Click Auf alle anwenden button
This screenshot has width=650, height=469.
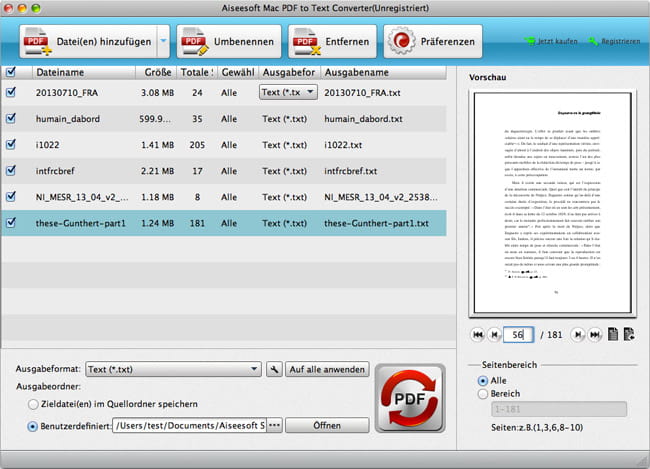click(x=327, y=369)
